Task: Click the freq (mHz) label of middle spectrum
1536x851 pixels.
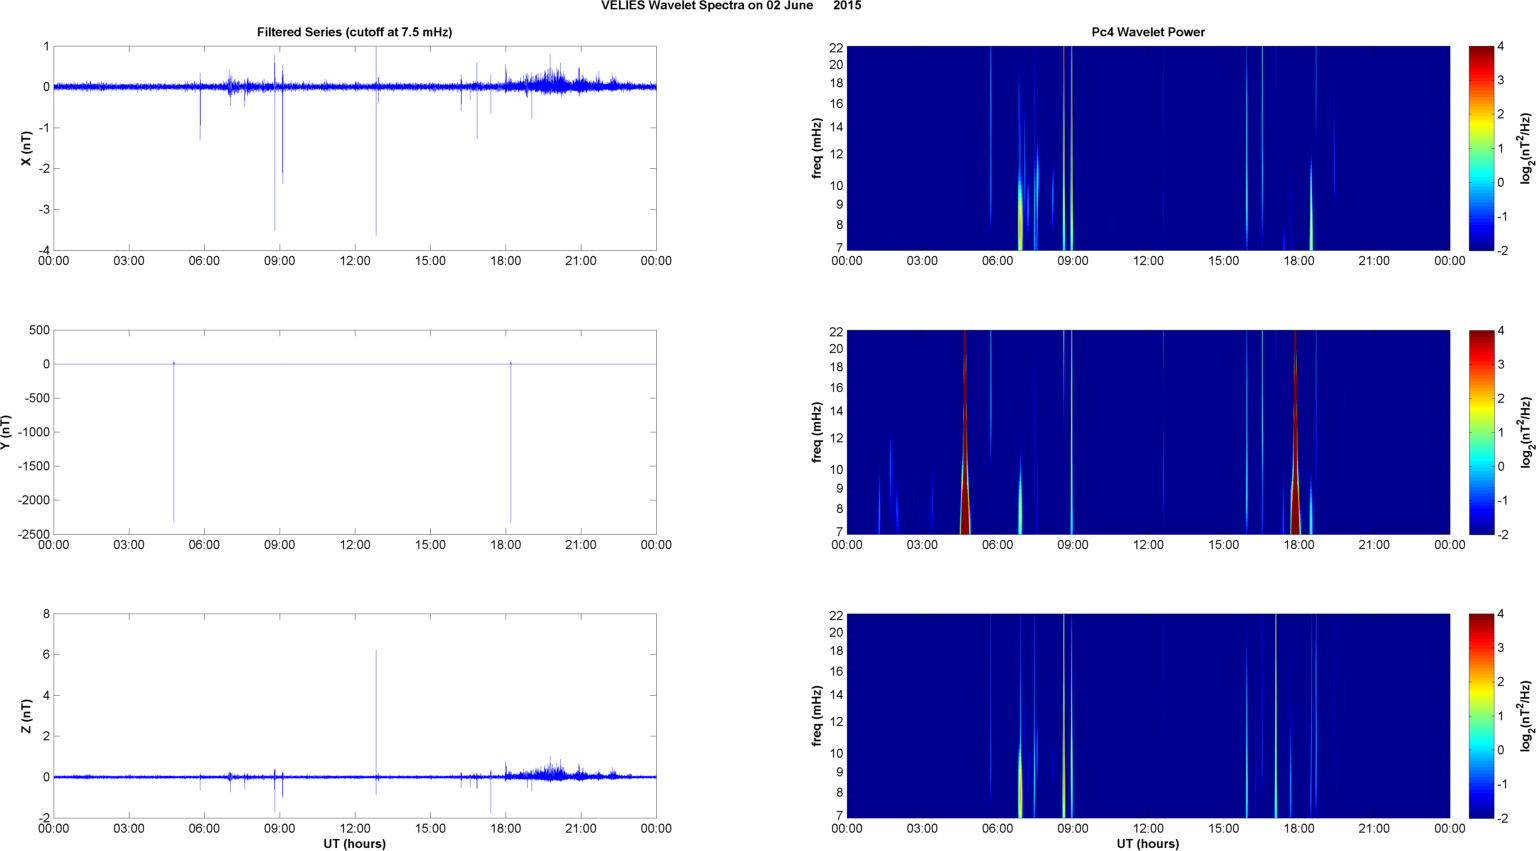Action: click(817, 432)
